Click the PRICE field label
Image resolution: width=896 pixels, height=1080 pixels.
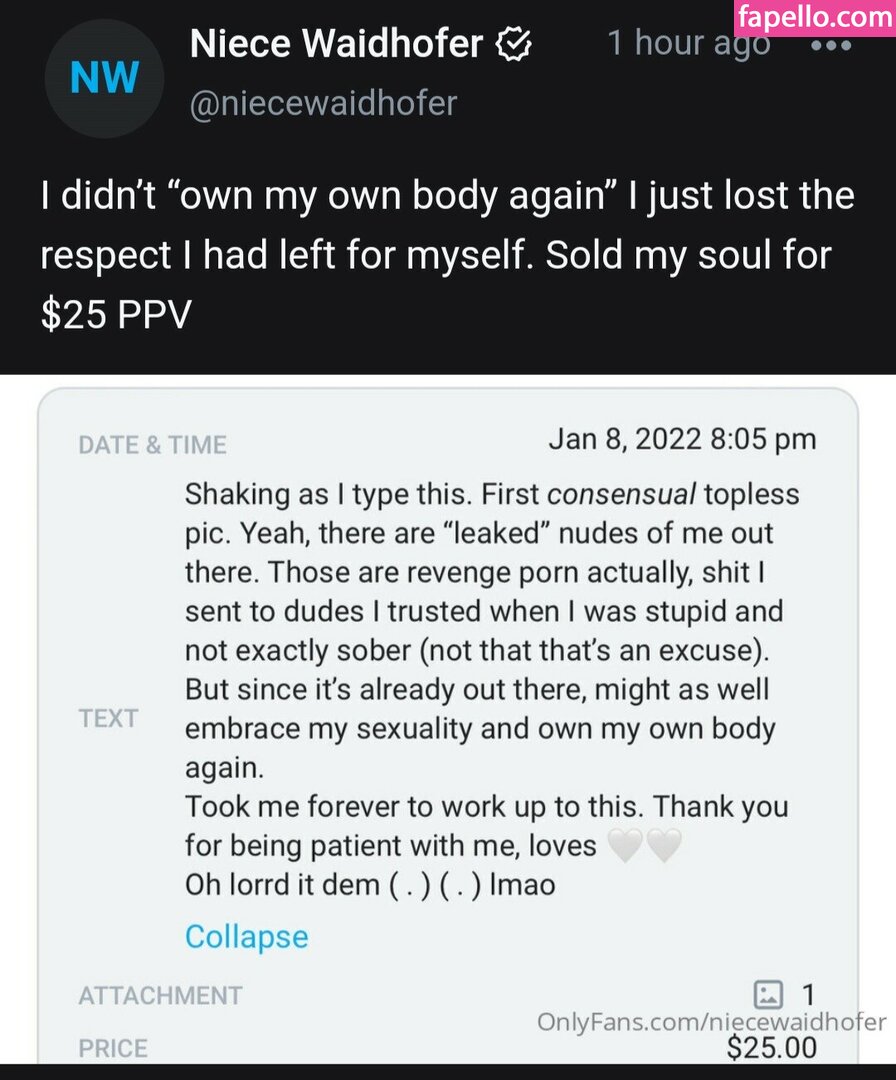pos(112,1048)
